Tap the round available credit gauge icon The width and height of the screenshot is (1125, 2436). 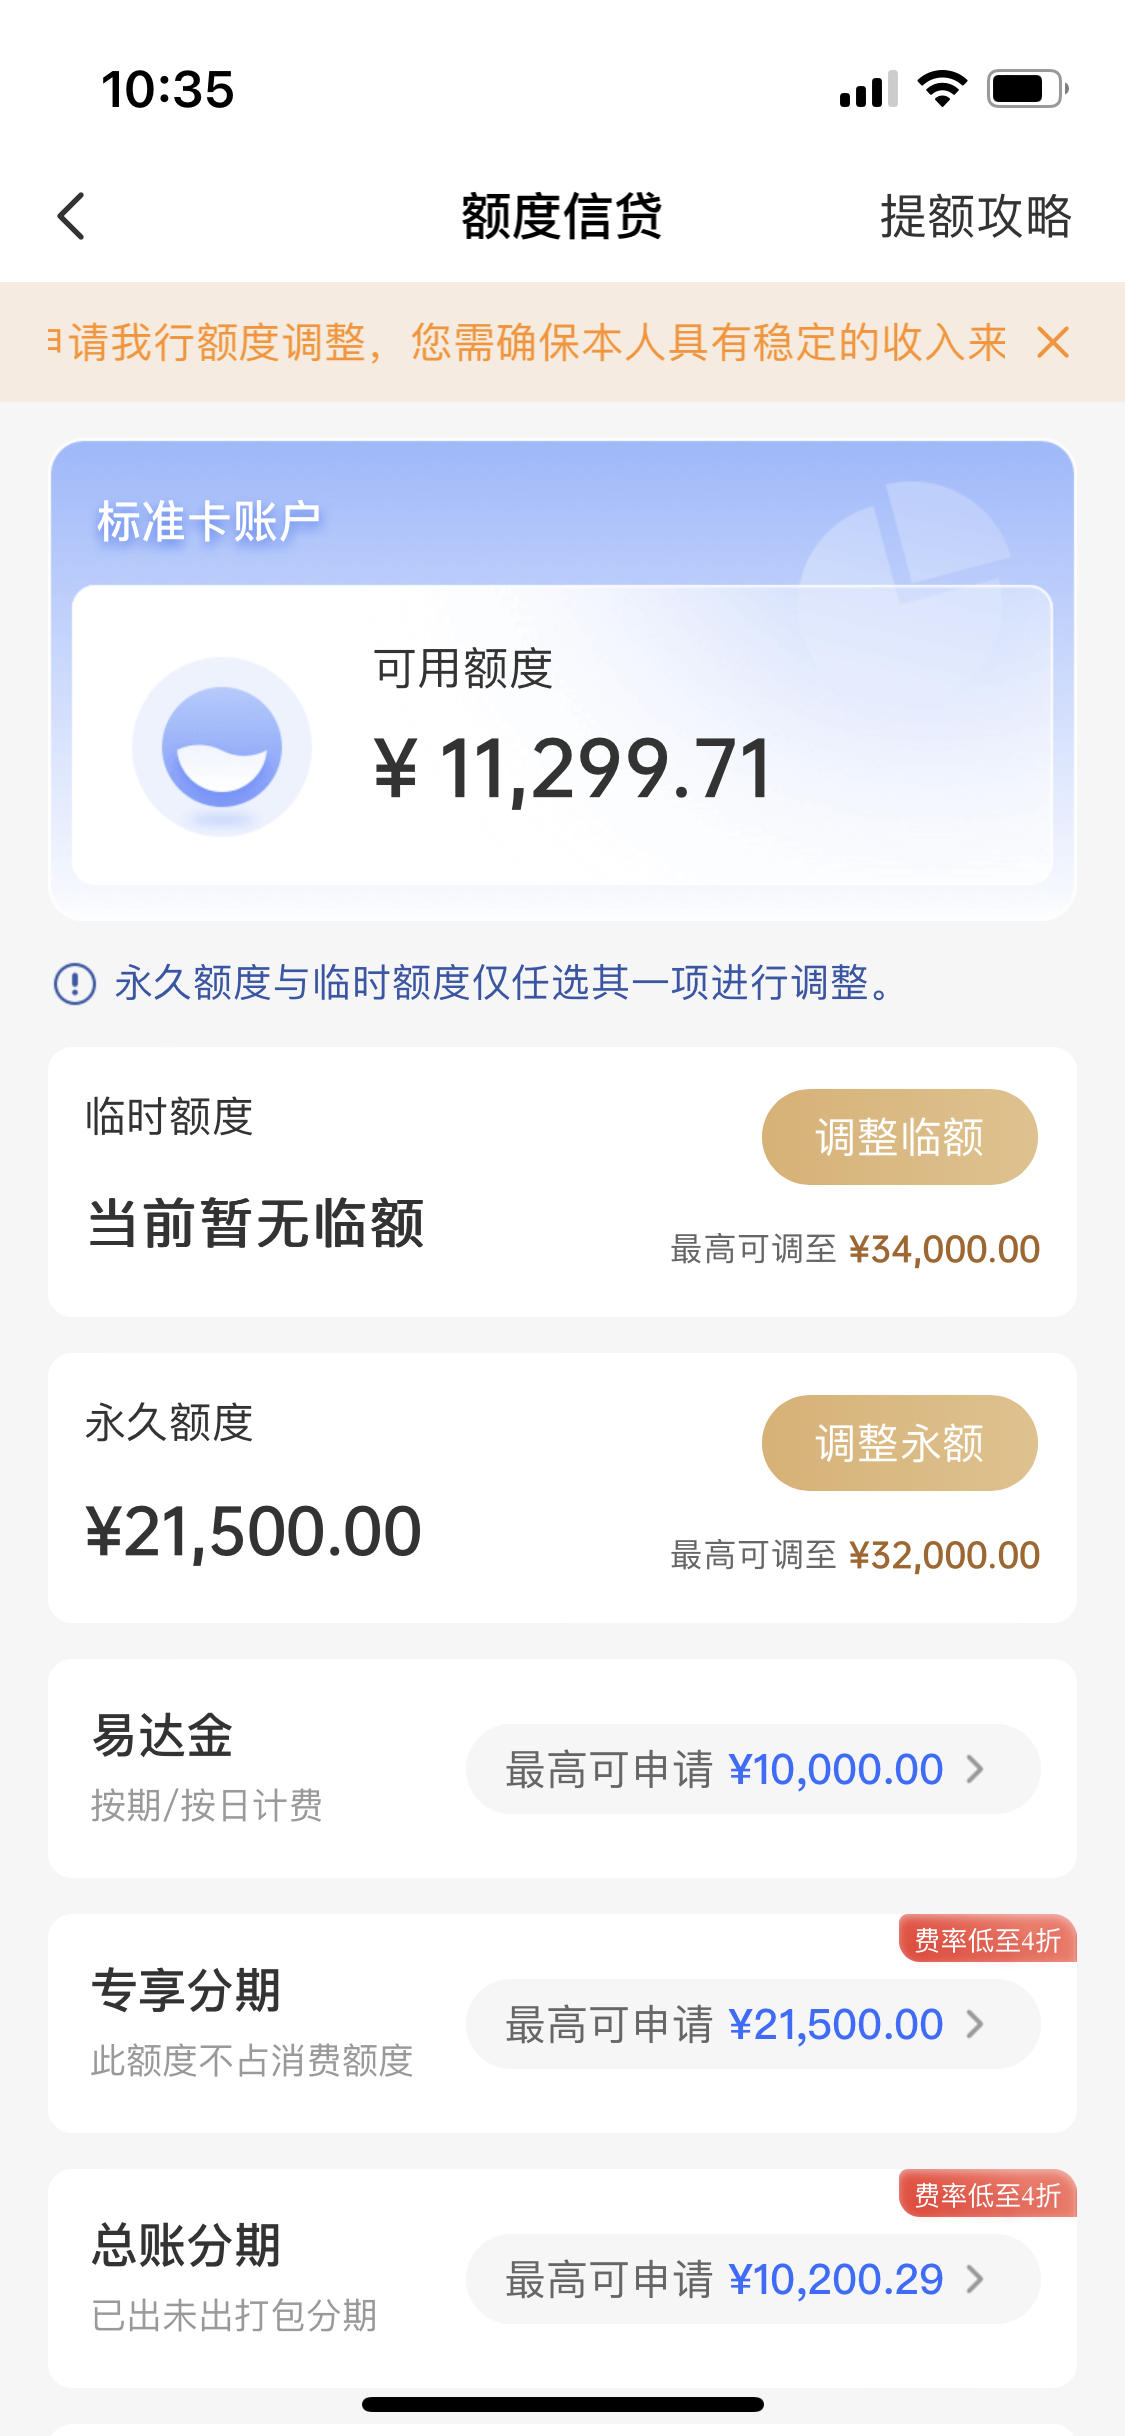(222, 746)
